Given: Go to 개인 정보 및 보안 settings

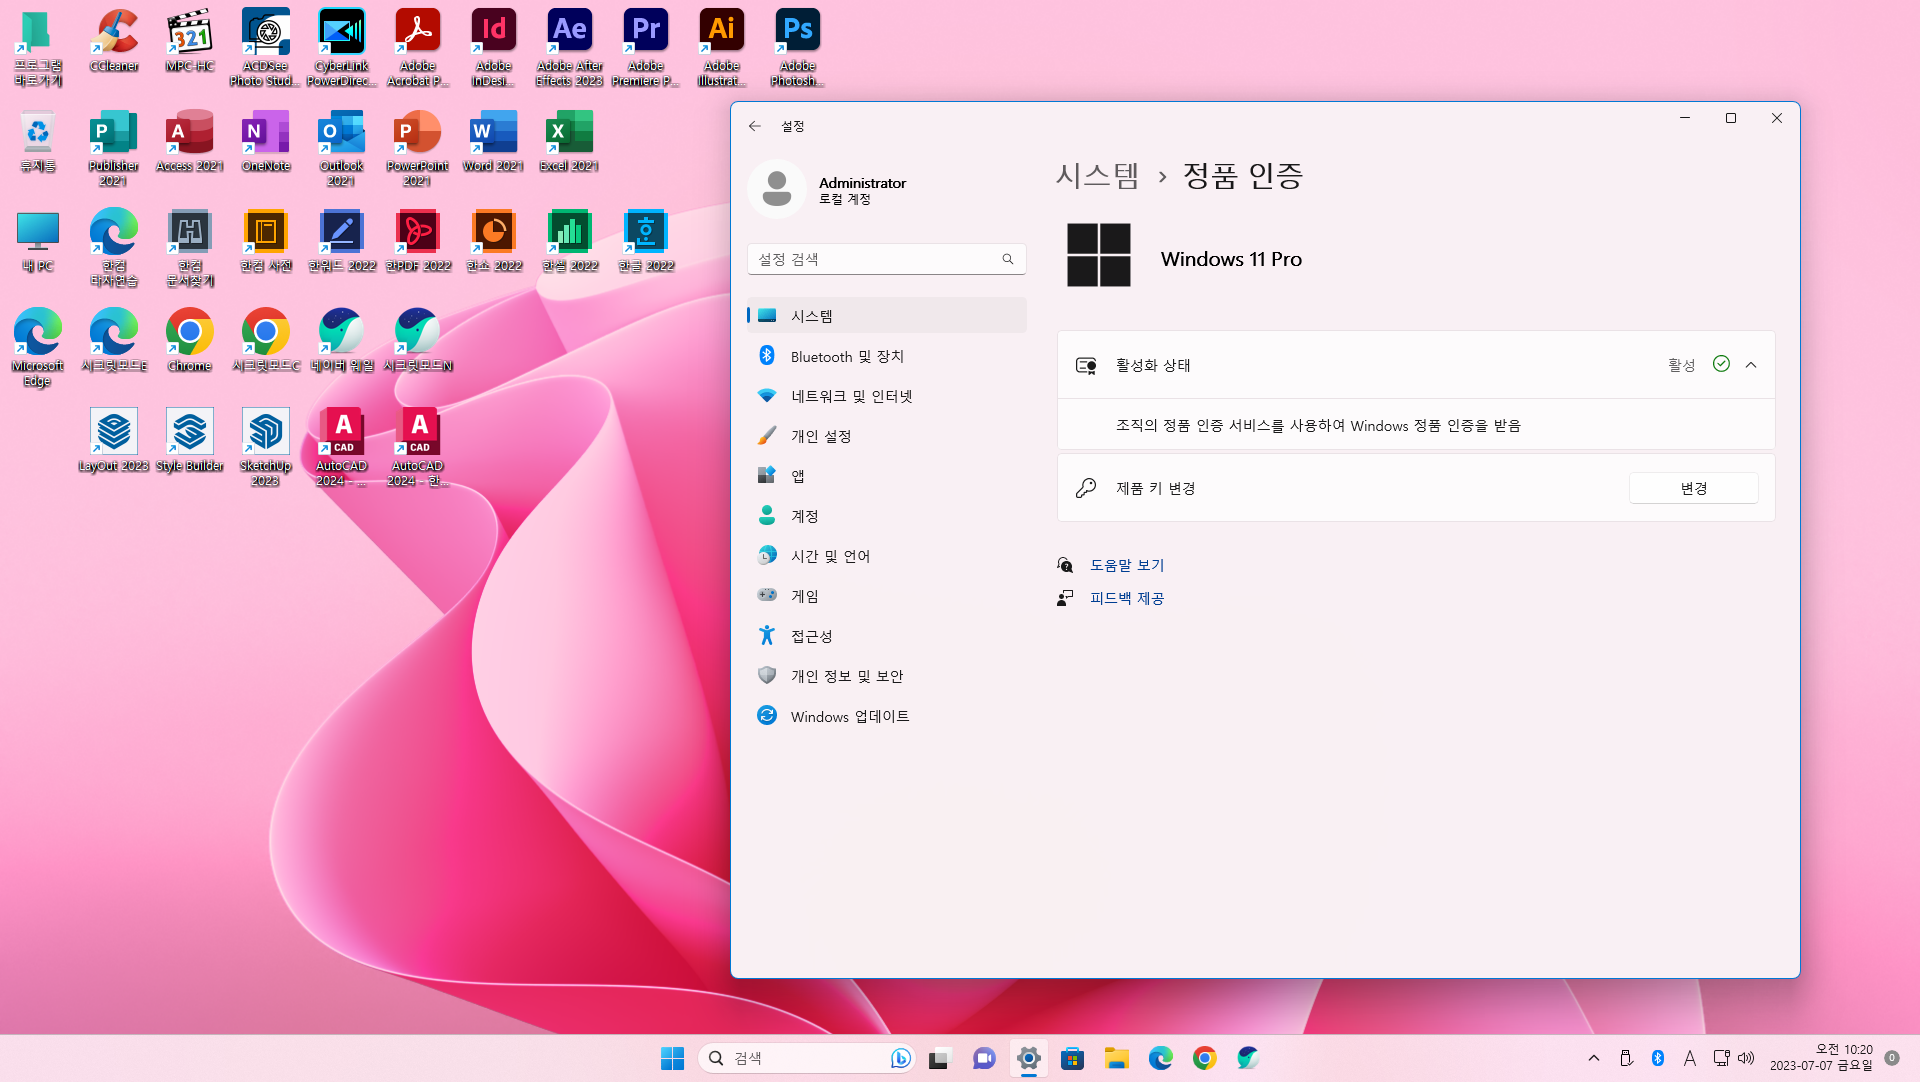Looking at the screenshot, I should point(846,676).
